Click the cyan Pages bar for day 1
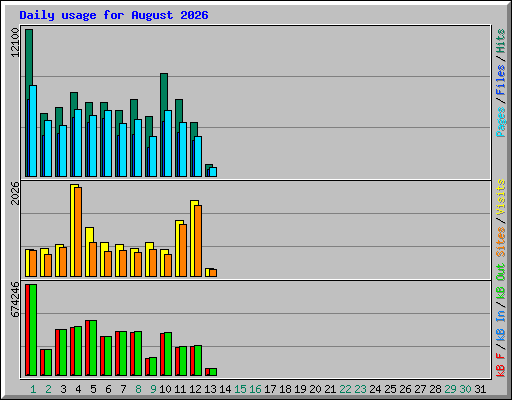512x400 pixels. (x=33, y=131)
